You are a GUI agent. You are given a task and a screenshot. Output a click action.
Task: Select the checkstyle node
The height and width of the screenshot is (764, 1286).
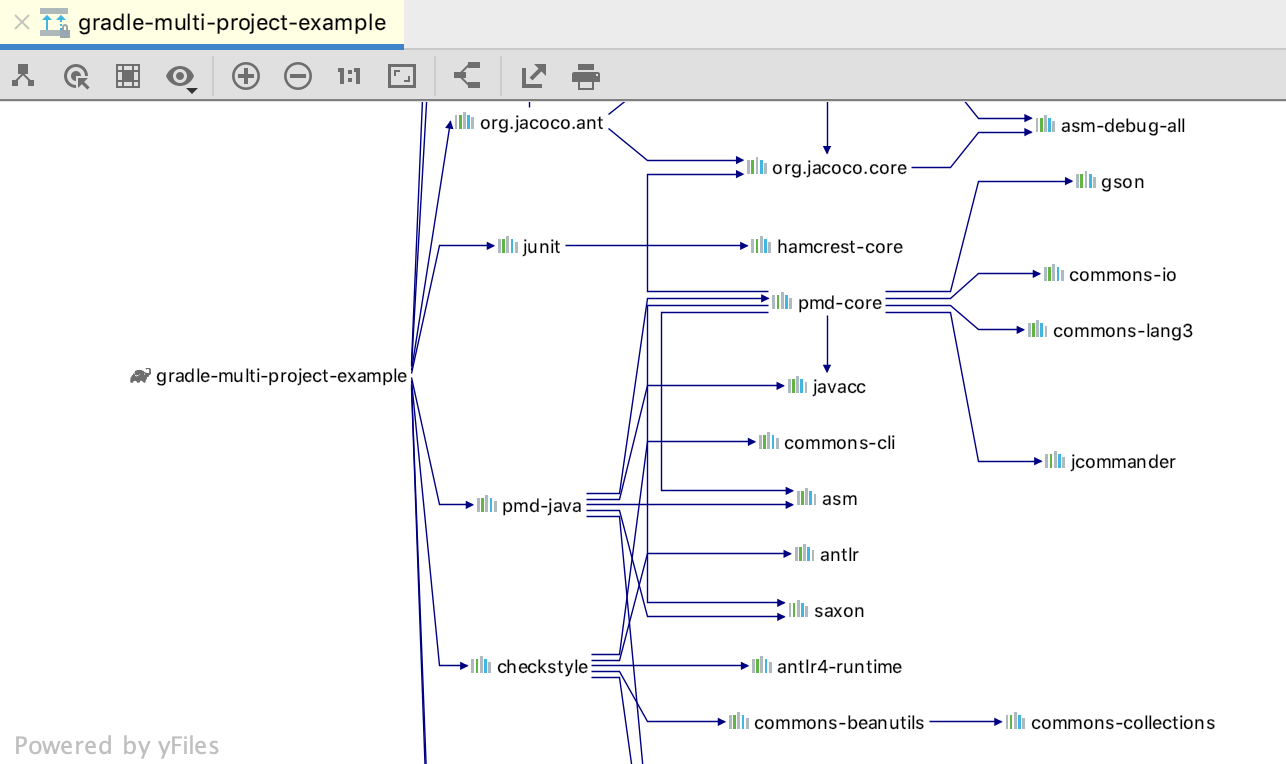542,666
